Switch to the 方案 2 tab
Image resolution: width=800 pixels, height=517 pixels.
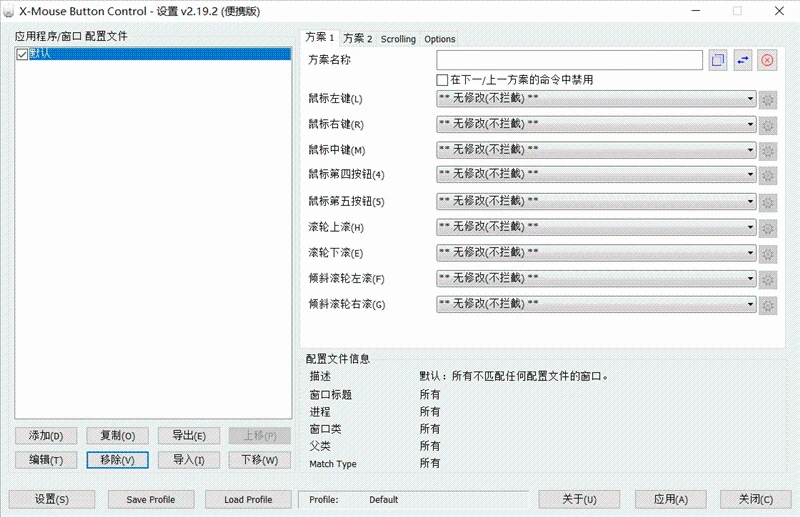[x=357, y=39]
